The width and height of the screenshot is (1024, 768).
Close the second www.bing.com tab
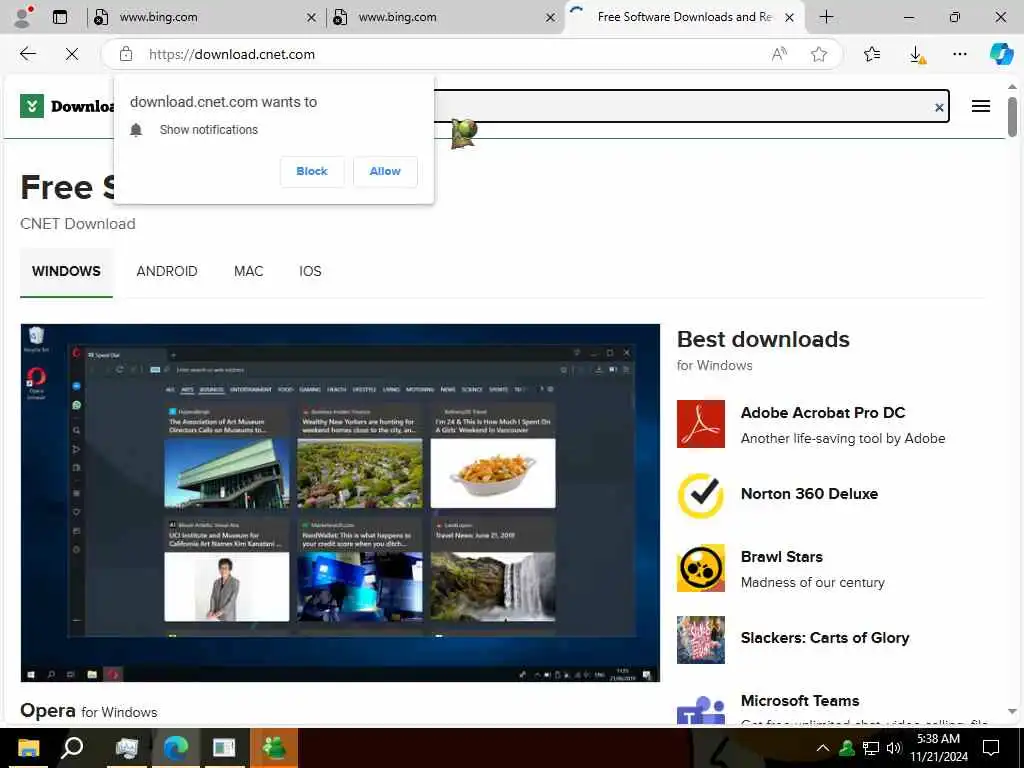point(551,18)
